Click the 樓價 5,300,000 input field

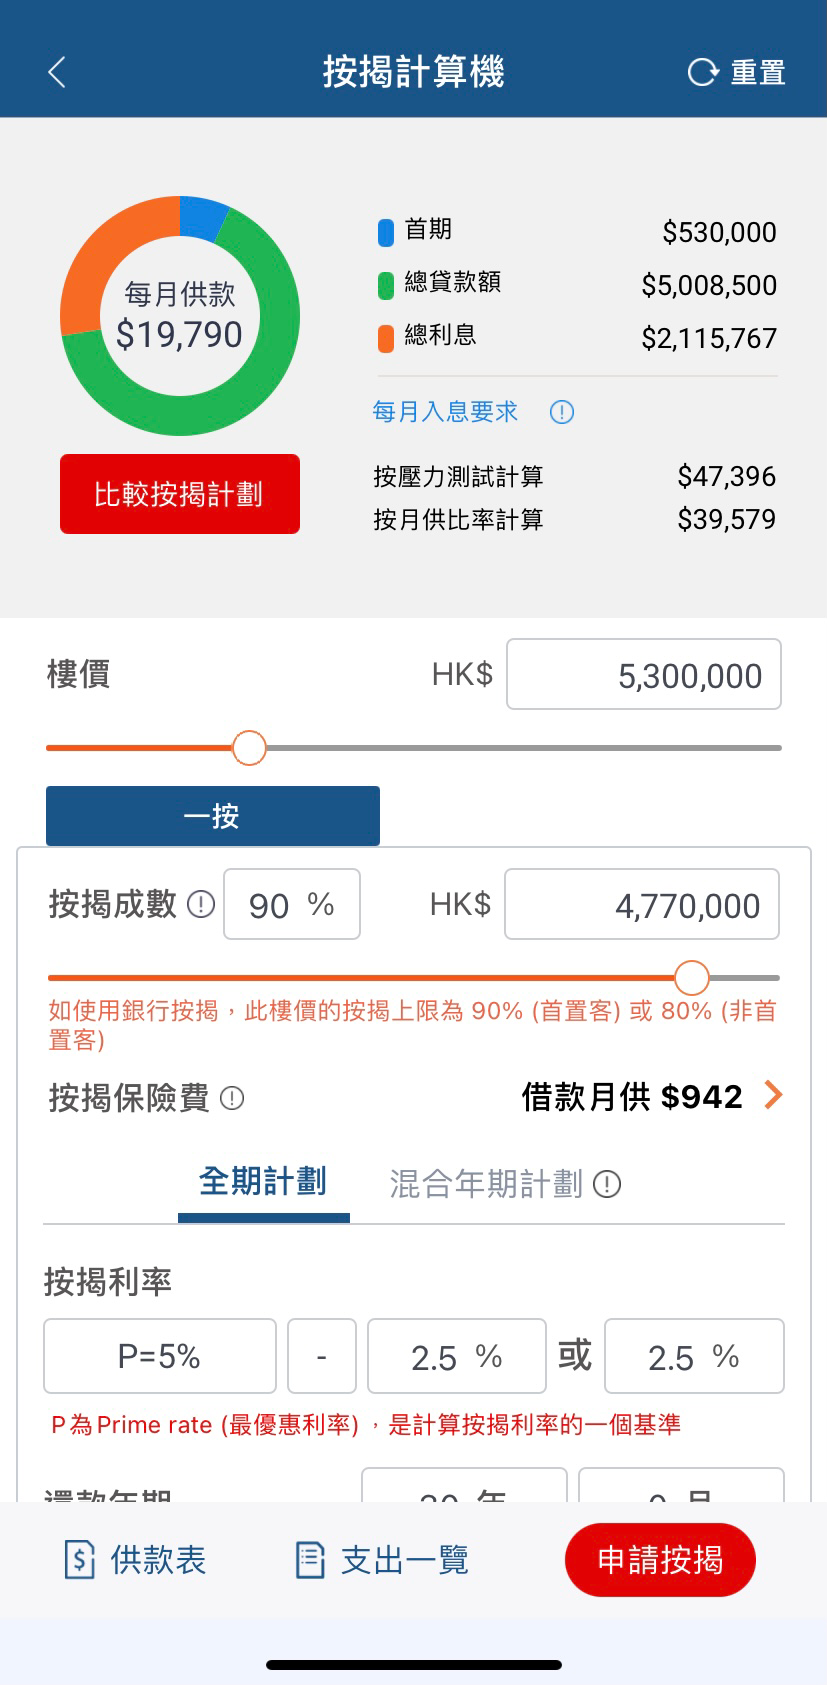pyautogui.click(x=644, y=674)
